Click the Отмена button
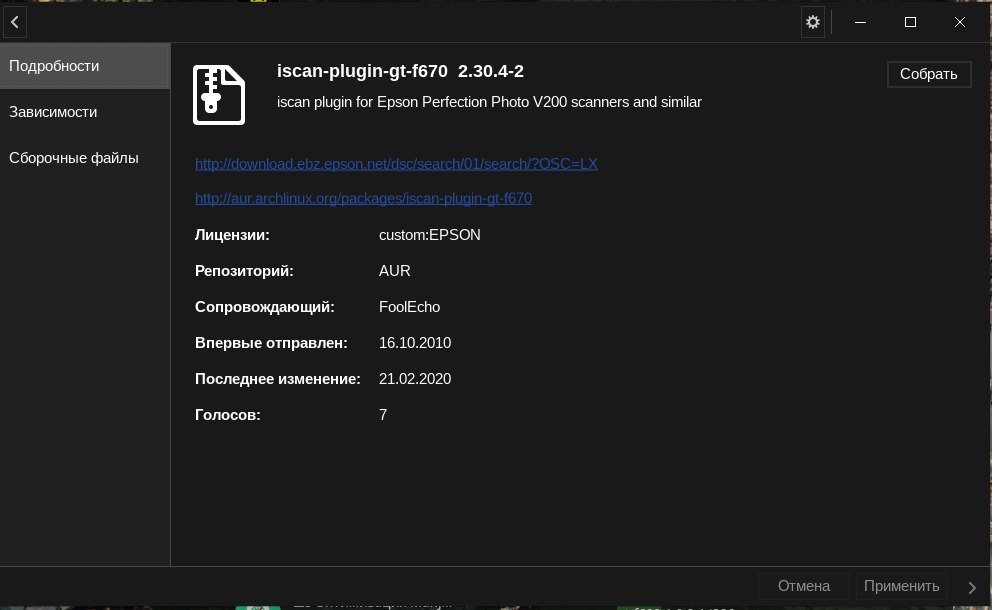992x610 pixels. 803,586
